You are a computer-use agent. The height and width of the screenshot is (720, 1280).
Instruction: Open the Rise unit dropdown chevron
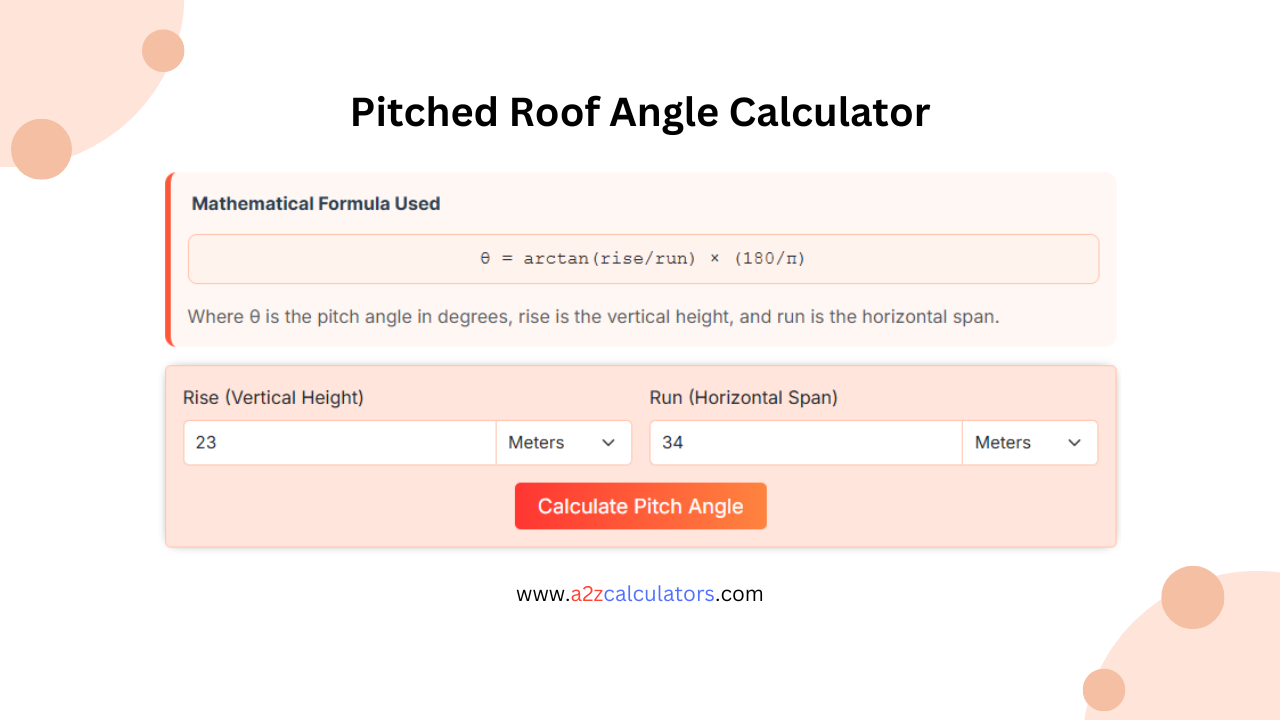tap(608, 442)
